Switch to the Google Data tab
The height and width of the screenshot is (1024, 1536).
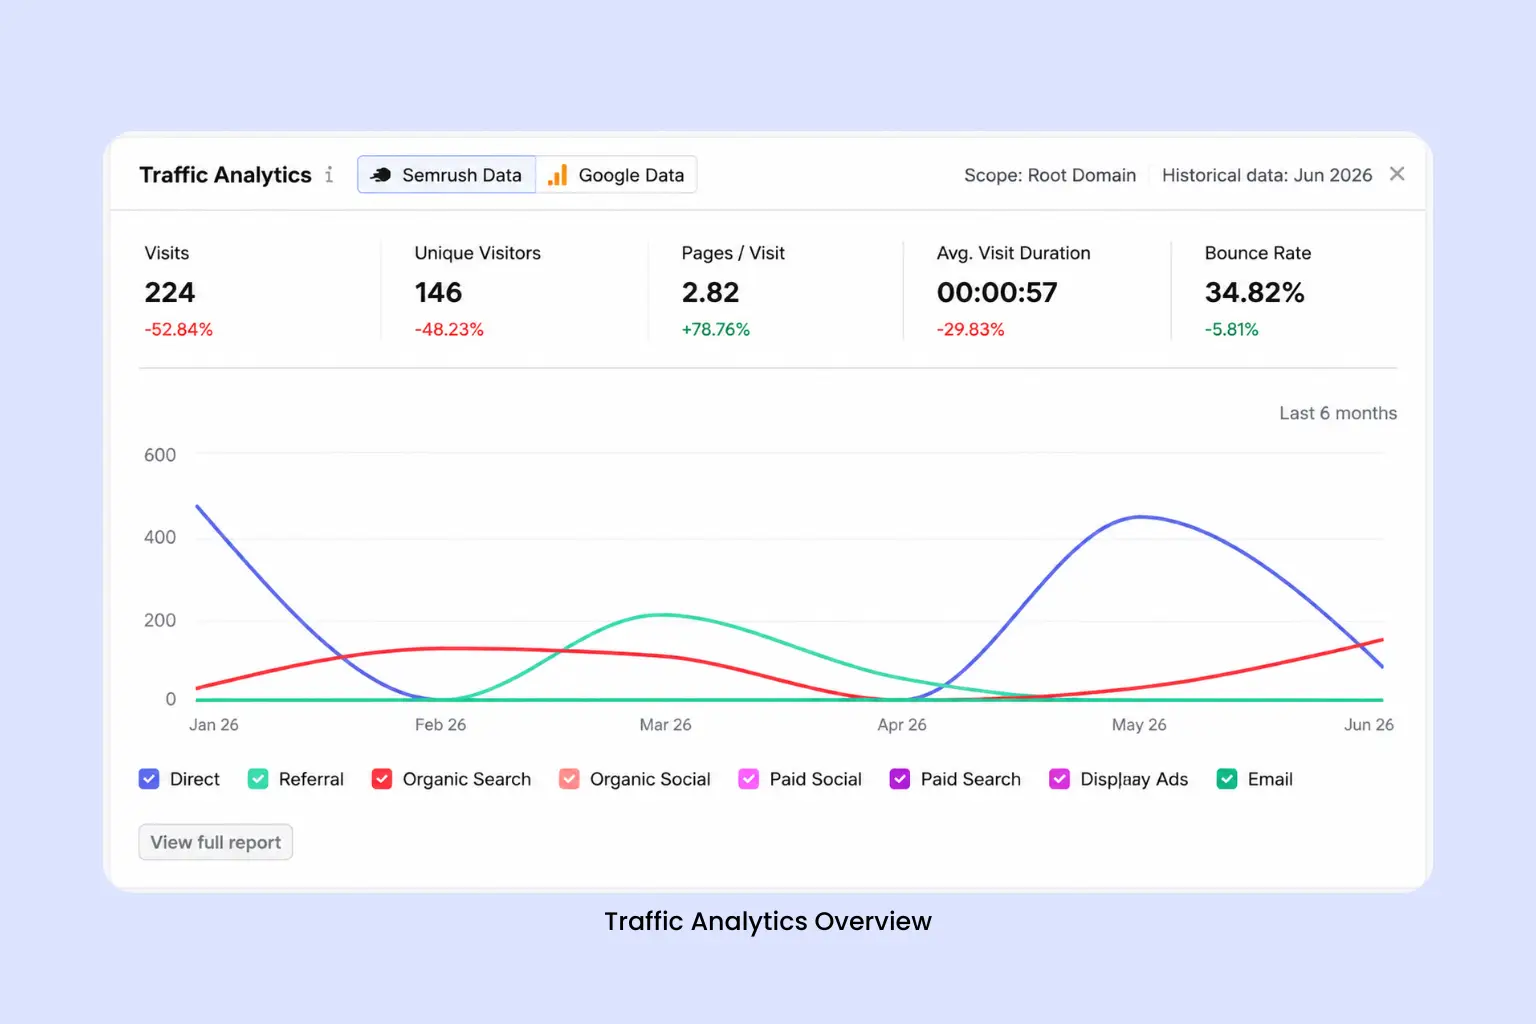[616, 175]
